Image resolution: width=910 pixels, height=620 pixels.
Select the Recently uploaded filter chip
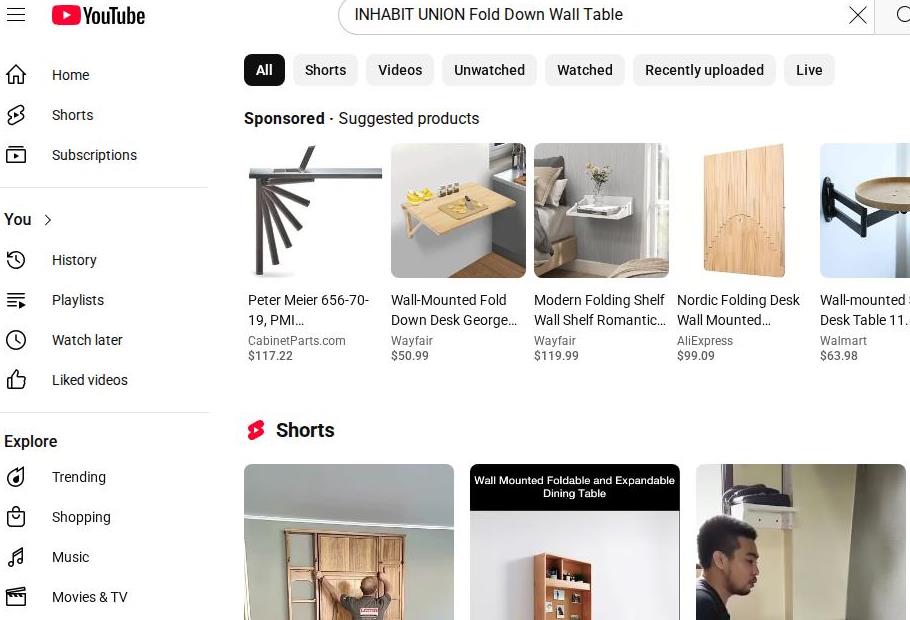(x=704, y=70)
